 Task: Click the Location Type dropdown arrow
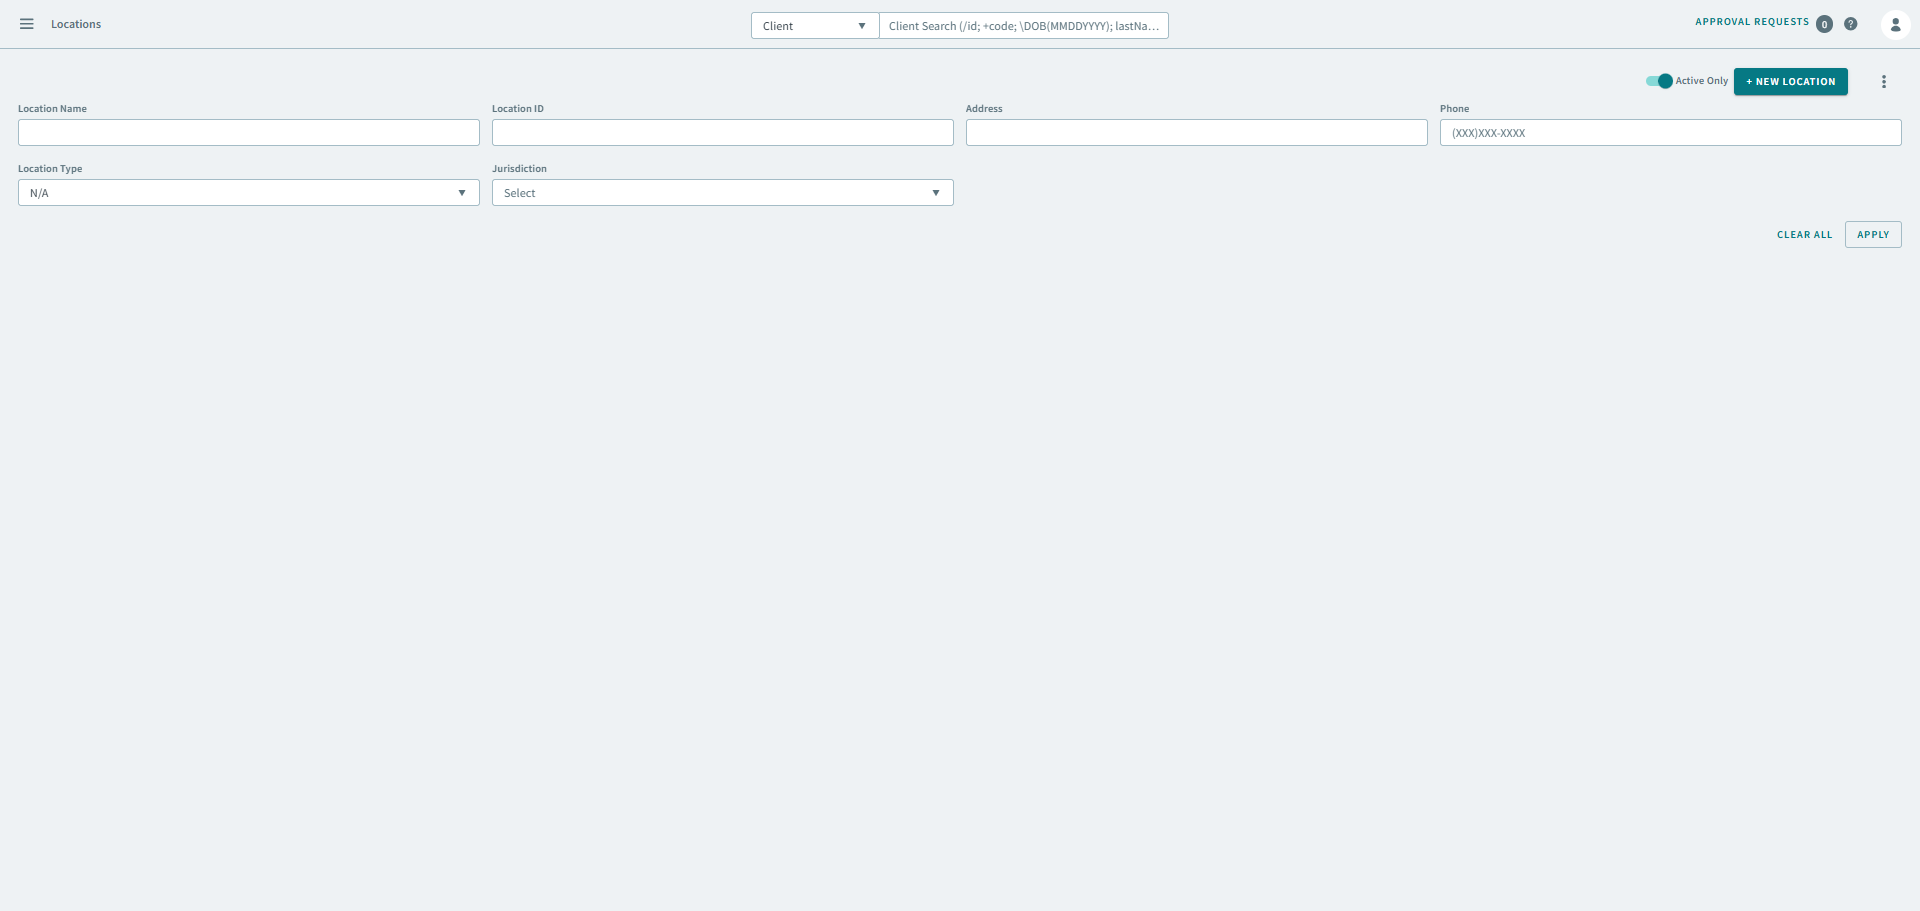pos(461,192)
